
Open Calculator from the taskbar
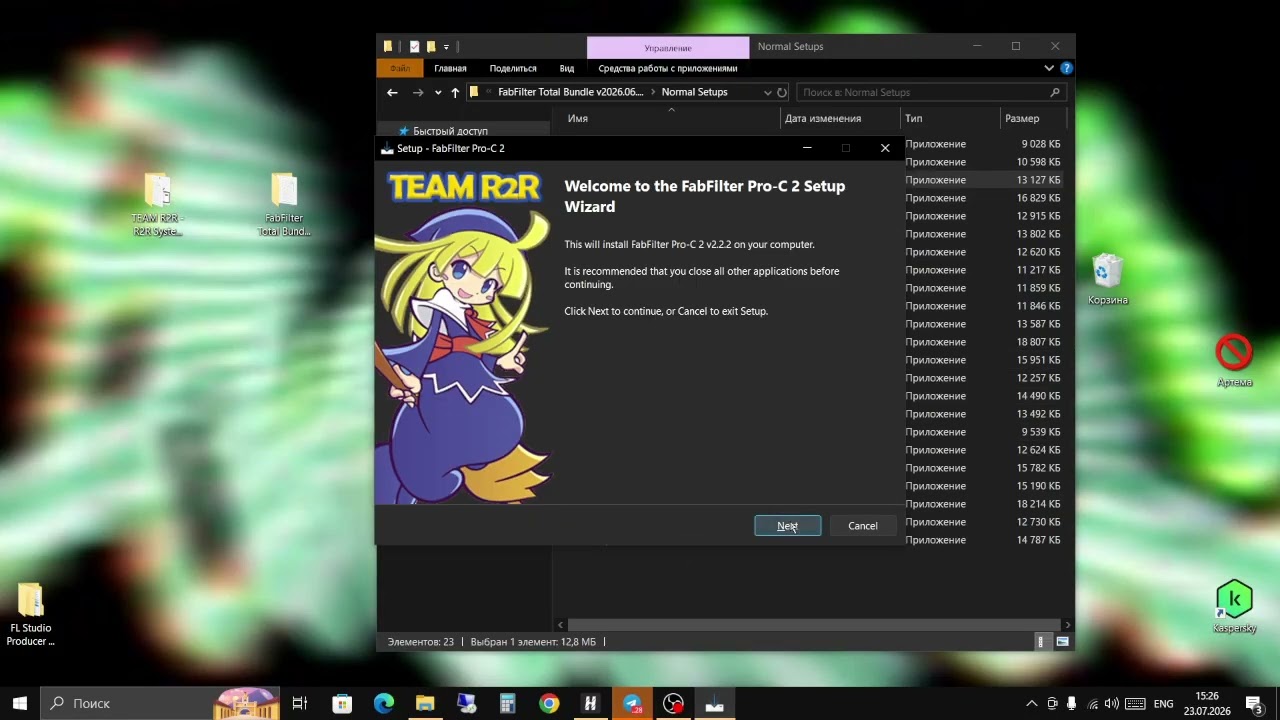[507, 703]
